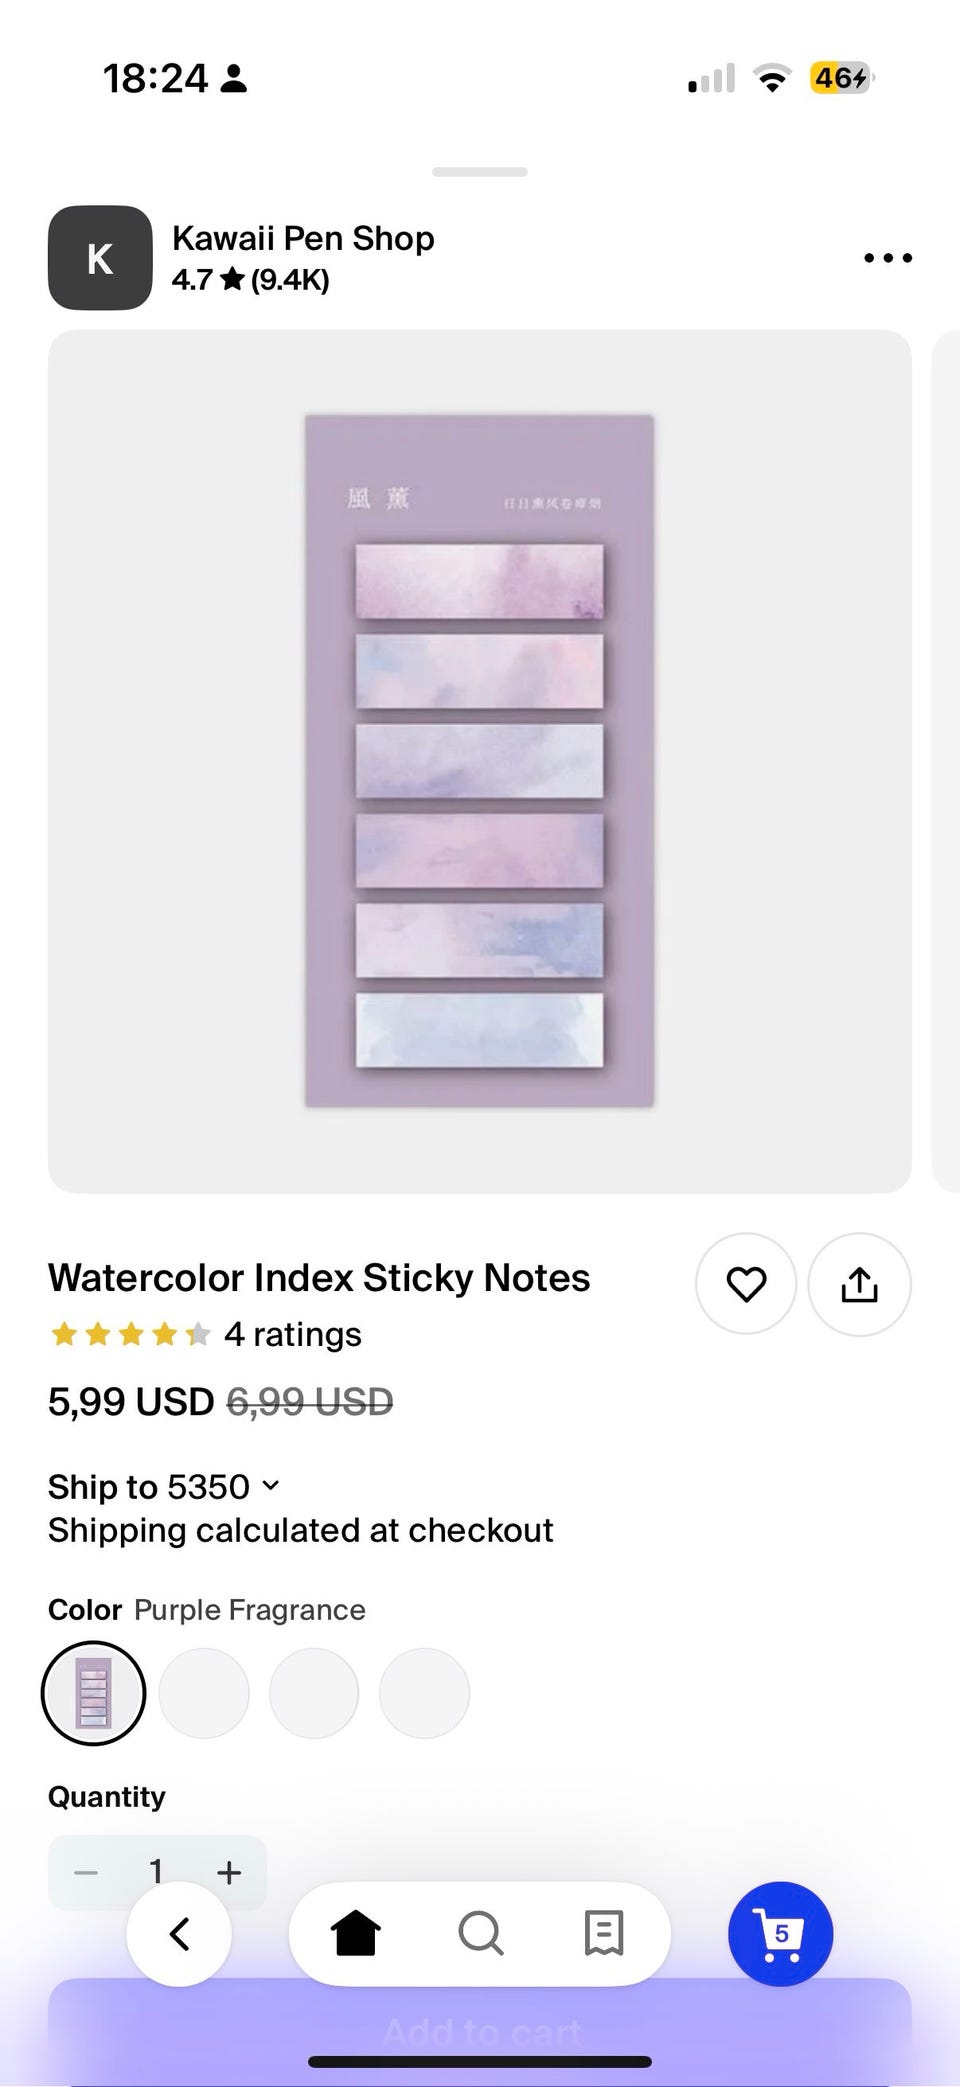This screenshot has width=960, height=2087.
Task: Choose the third color option swatch
Action: click(x=314, y=1693)
